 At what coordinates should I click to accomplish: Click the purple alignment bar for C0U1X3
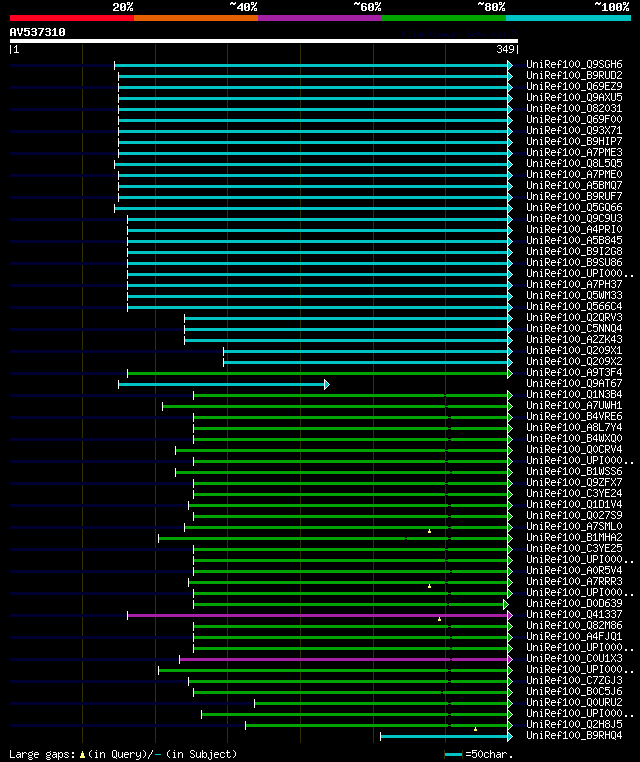(x=346, y=659)
